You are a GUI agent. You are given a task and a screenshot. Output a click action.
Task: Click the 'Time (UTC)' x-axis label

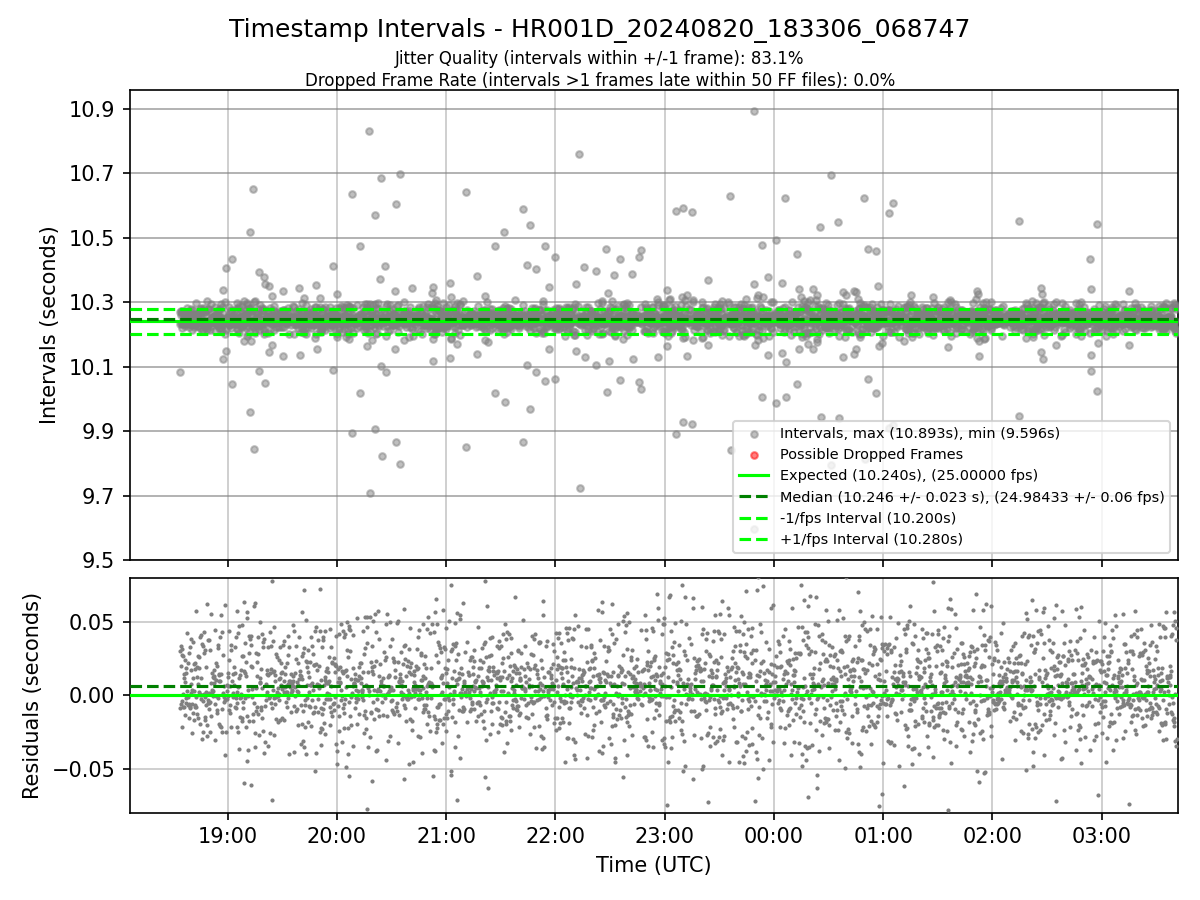[x=653, y=865]
